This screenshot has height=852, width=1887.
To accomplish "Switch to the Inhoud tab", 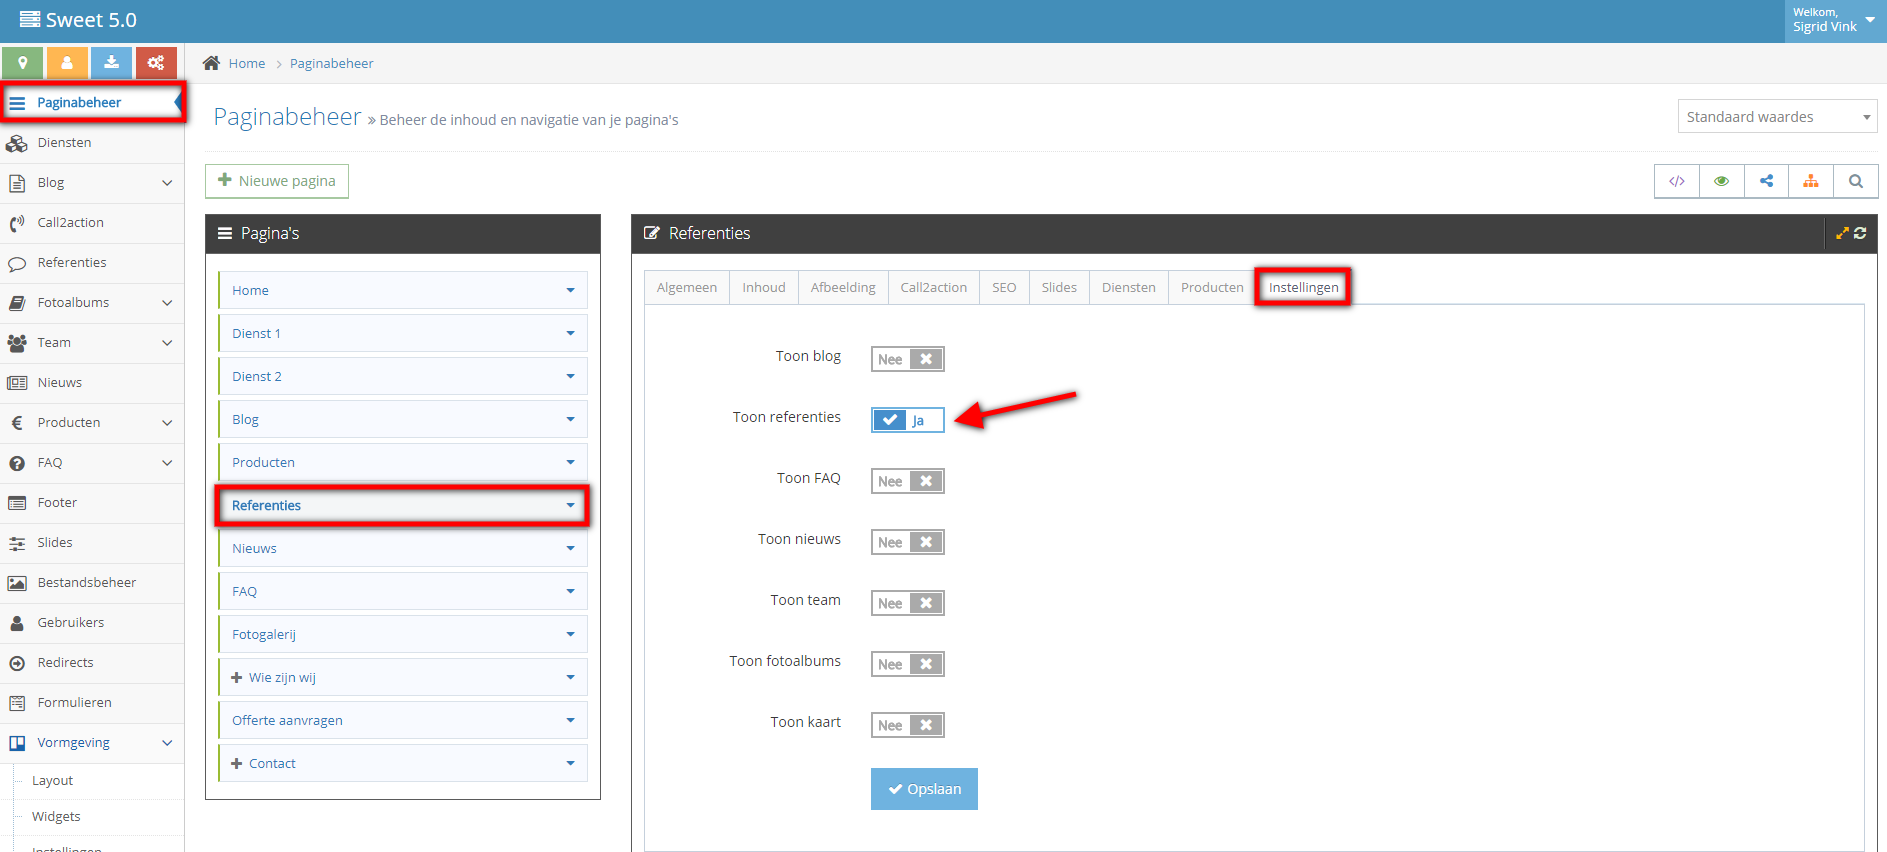I will click(x=764, y=287).
